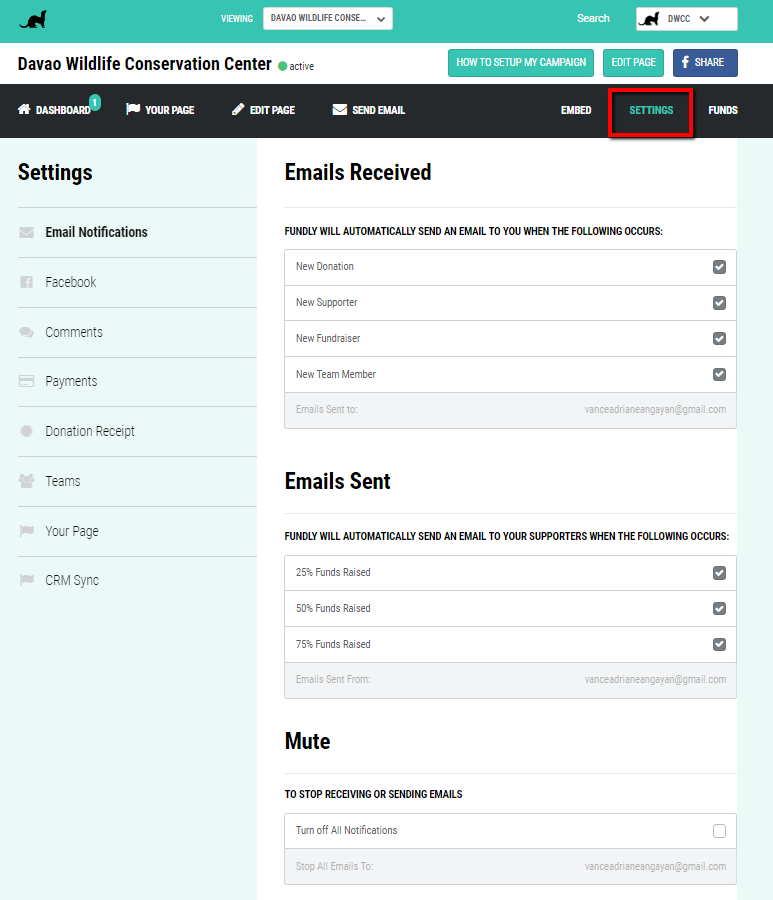
Task: Click the Facebook icon in the Settings sidebar
Action: 26,282
